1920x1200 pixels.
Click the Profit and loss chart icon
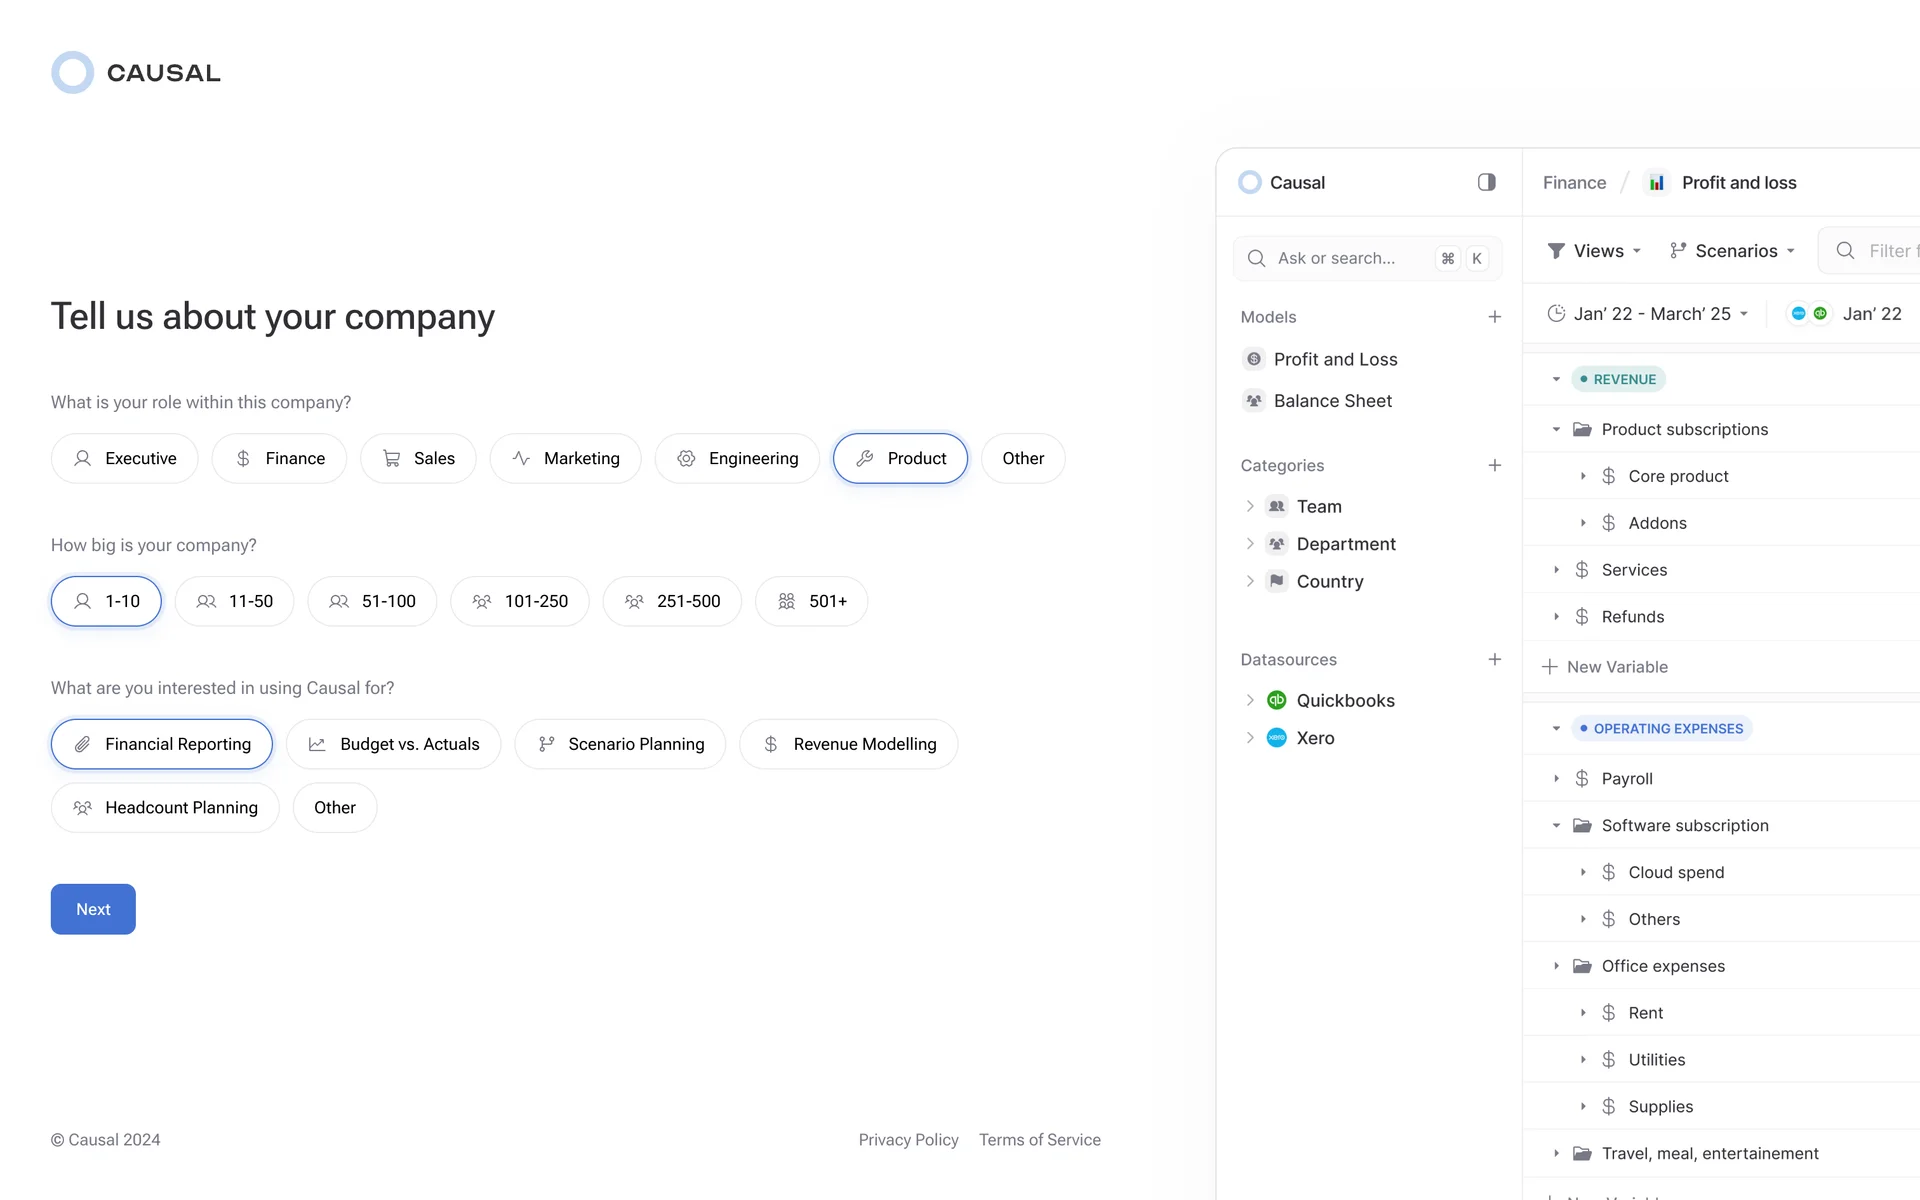(x=1657, y=183)
